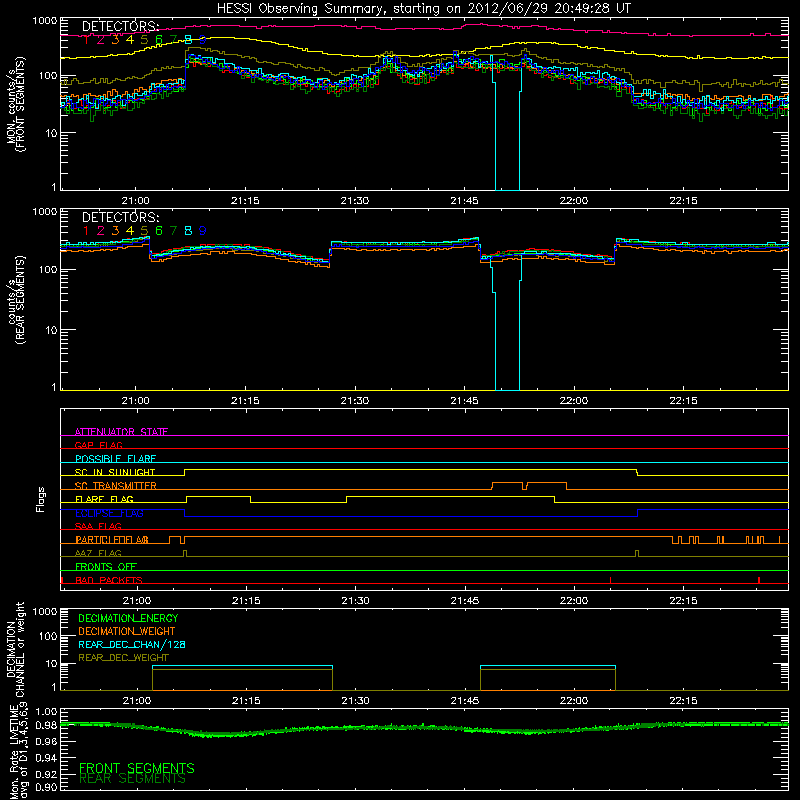The image size is (800, 800).
Task: Click the SAA_FLAG label
Action: pos(98,526)
